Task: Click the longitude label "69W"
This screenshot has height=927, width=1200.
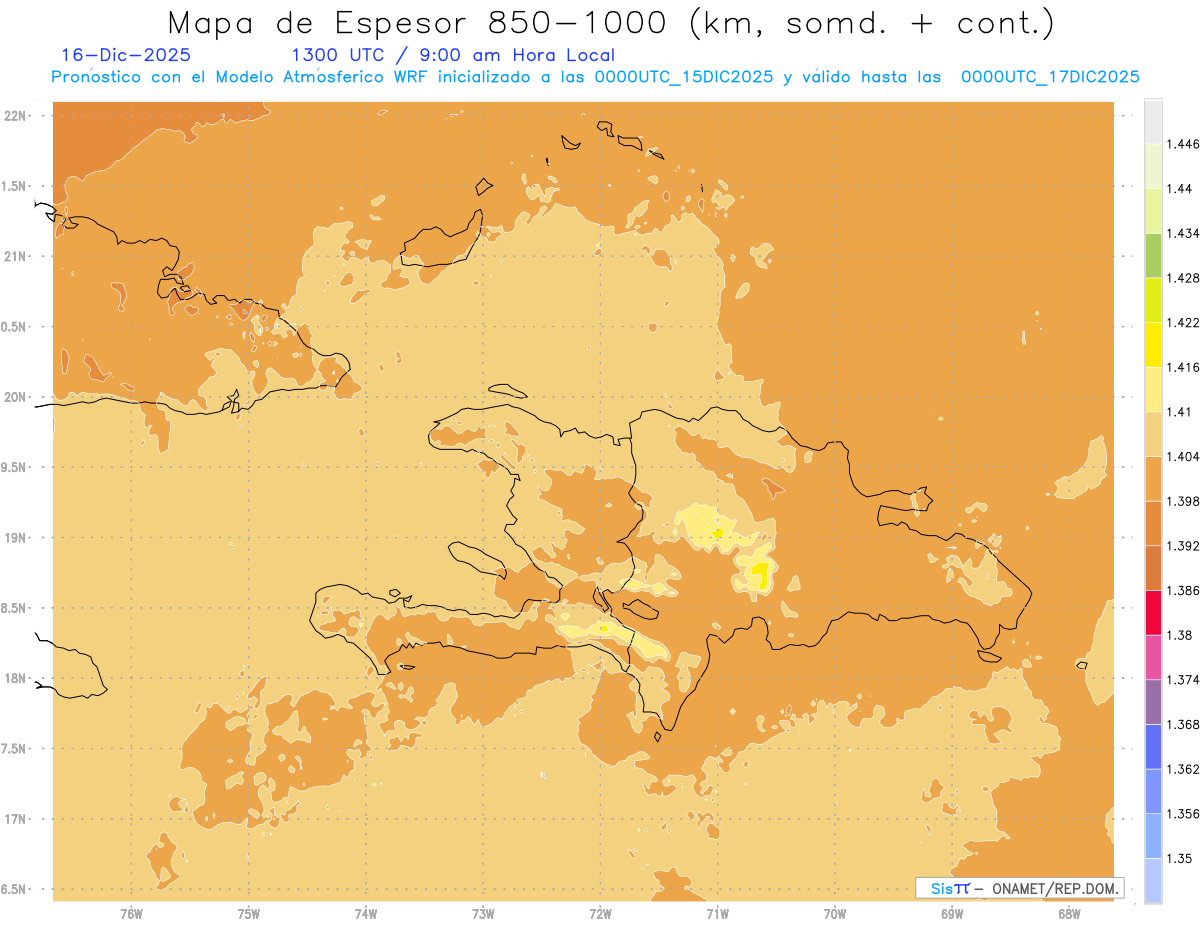Action: (952, 913)
